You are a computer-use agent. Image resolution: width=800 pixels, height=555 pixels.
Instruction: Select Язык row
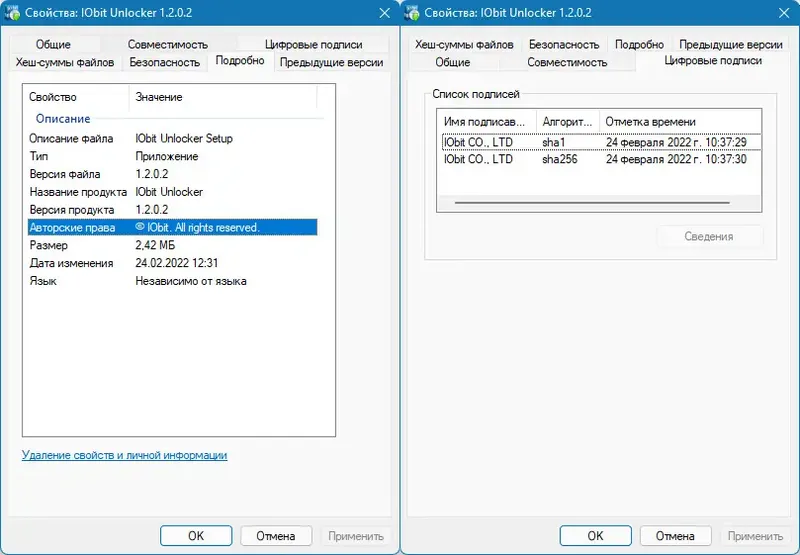[x=172, y=281]
